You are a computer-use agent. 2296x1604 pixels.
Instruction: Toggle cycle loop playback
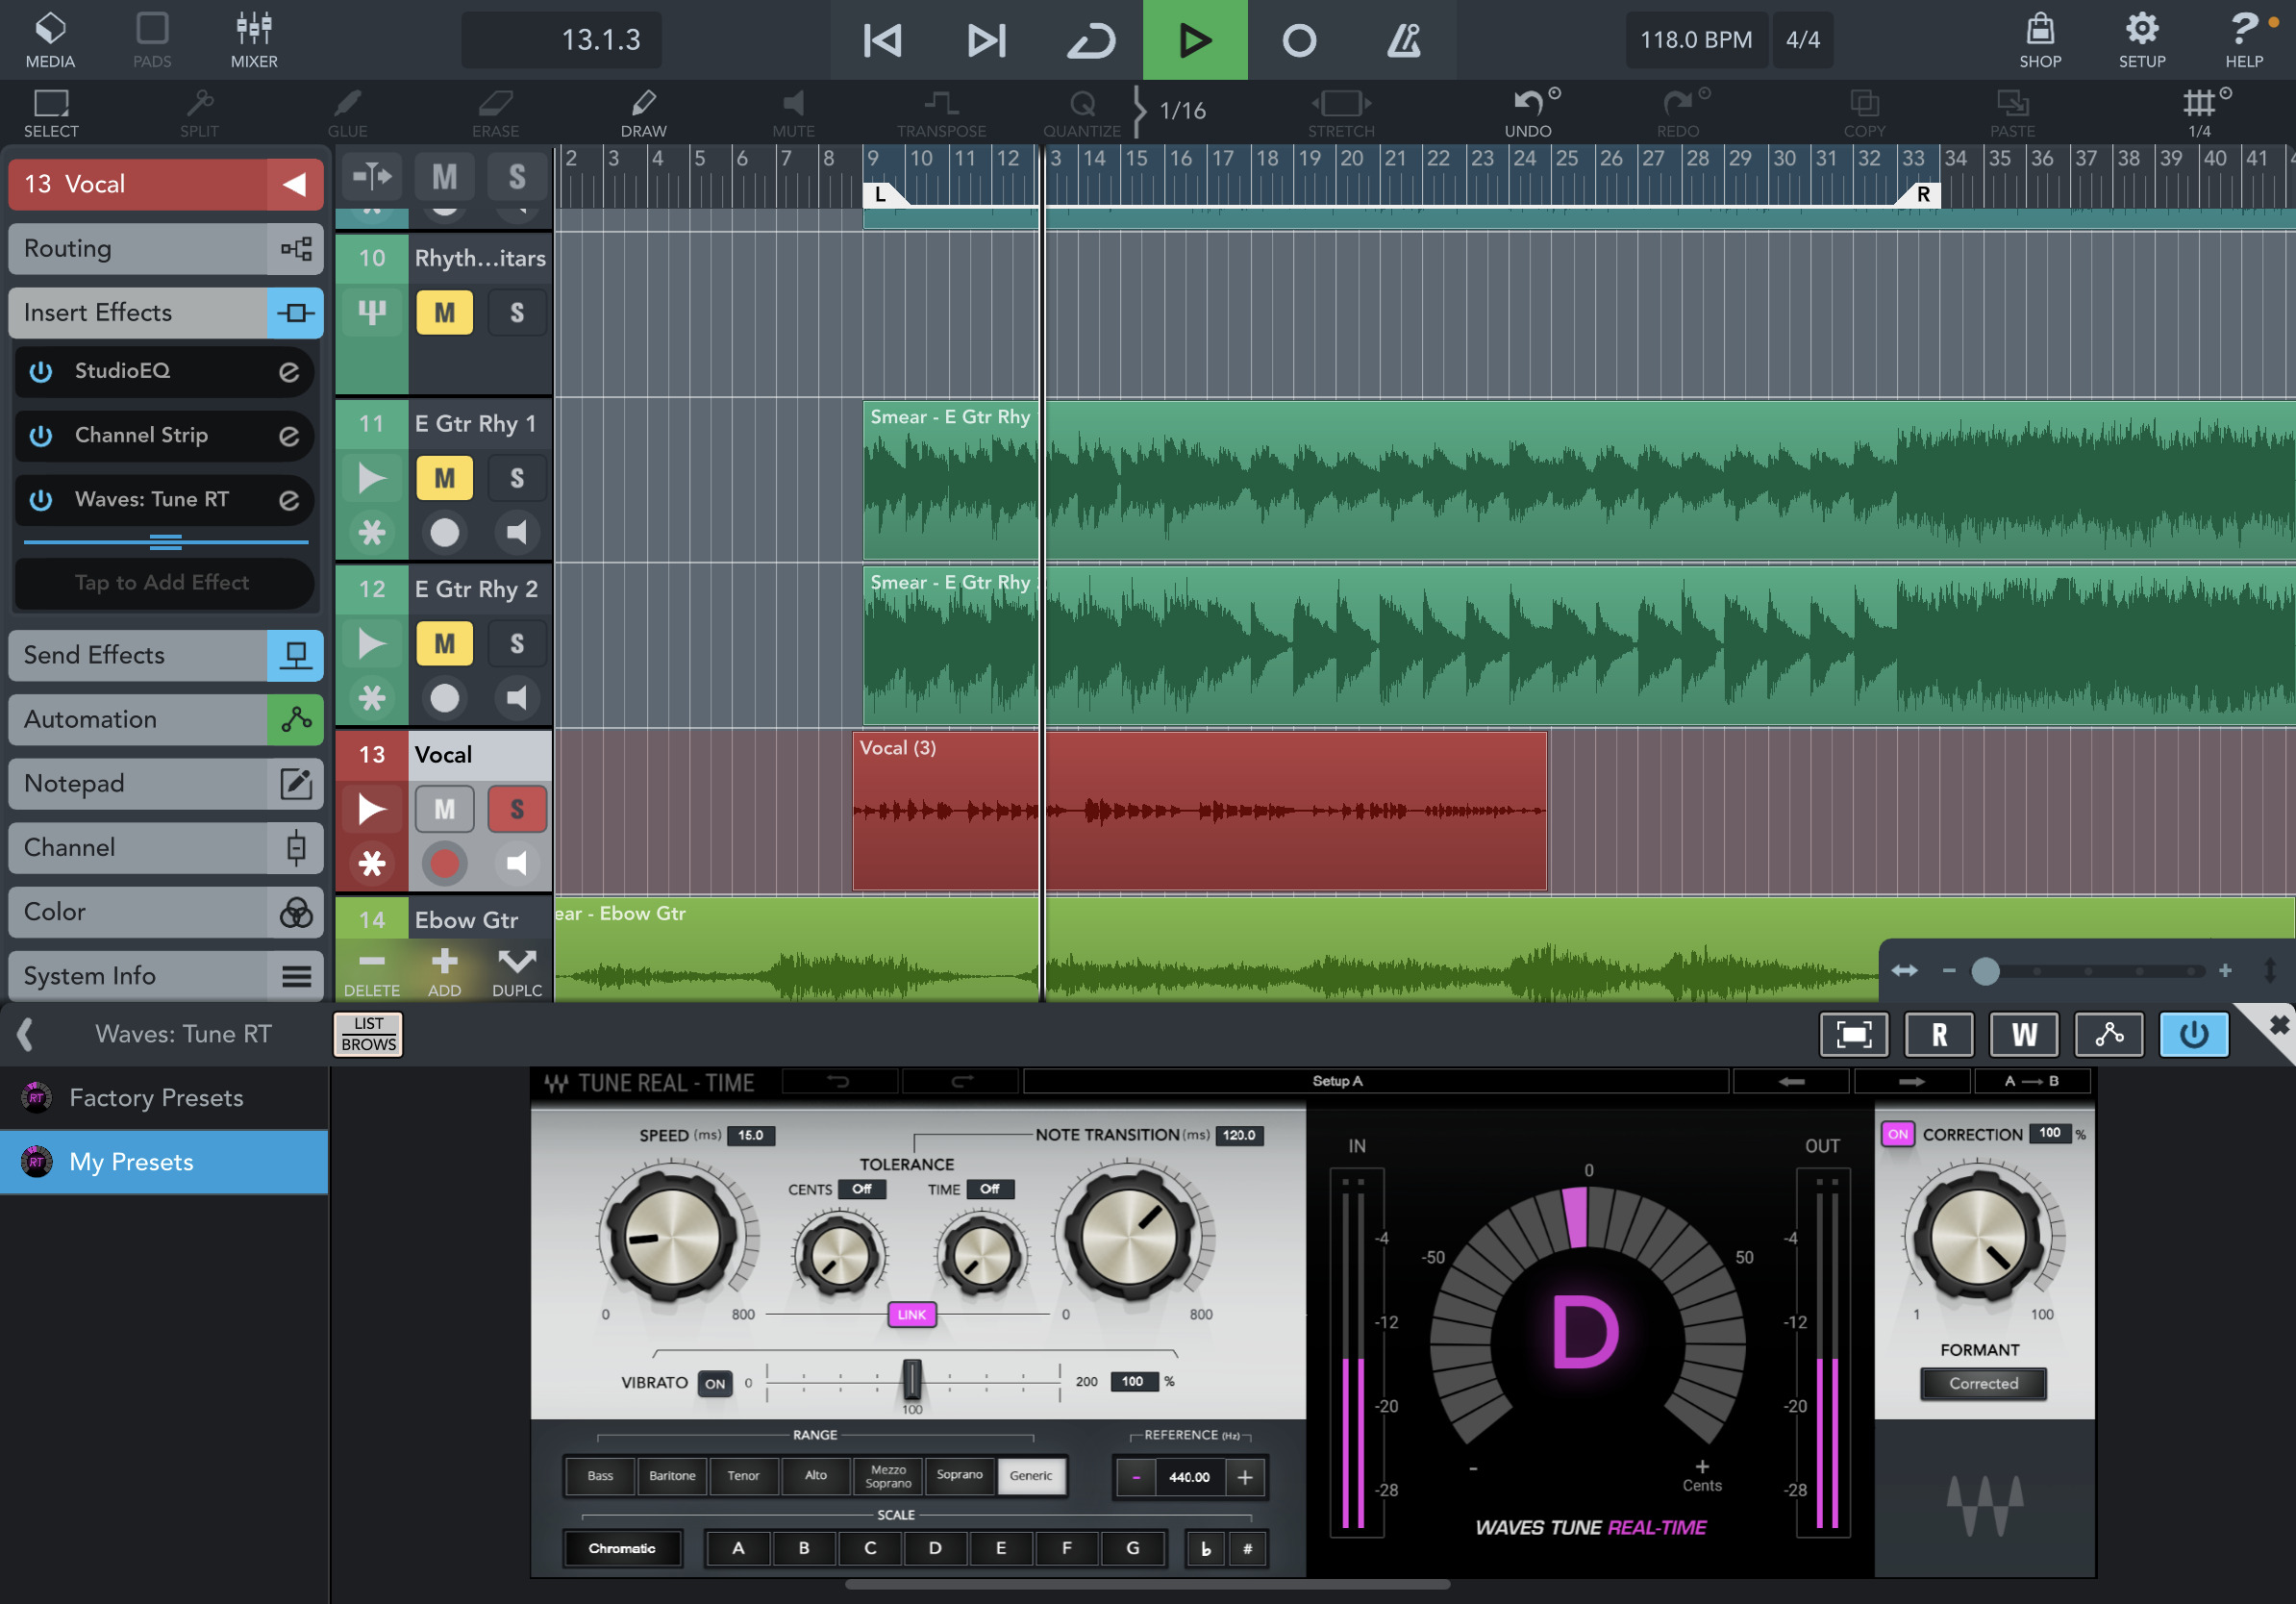(1090, 40)
